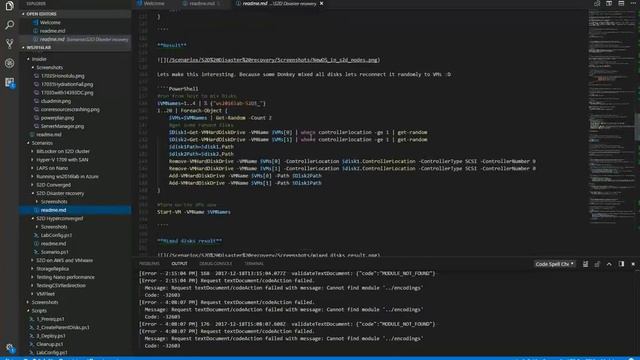The width and height of the screenshot is (640, 360).
Task: Expand the LAPS on Nano folder
Action: [x=52, y=168]
